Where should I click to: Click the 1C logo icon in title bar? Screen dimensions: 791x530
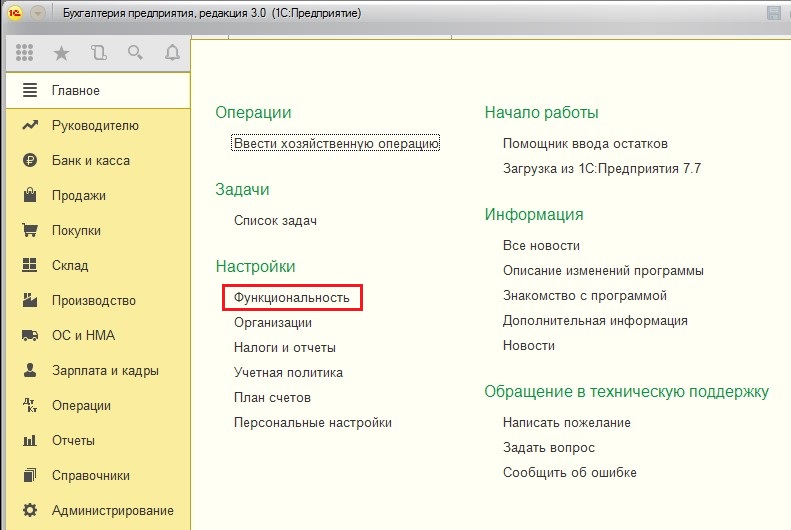(15, 13)
